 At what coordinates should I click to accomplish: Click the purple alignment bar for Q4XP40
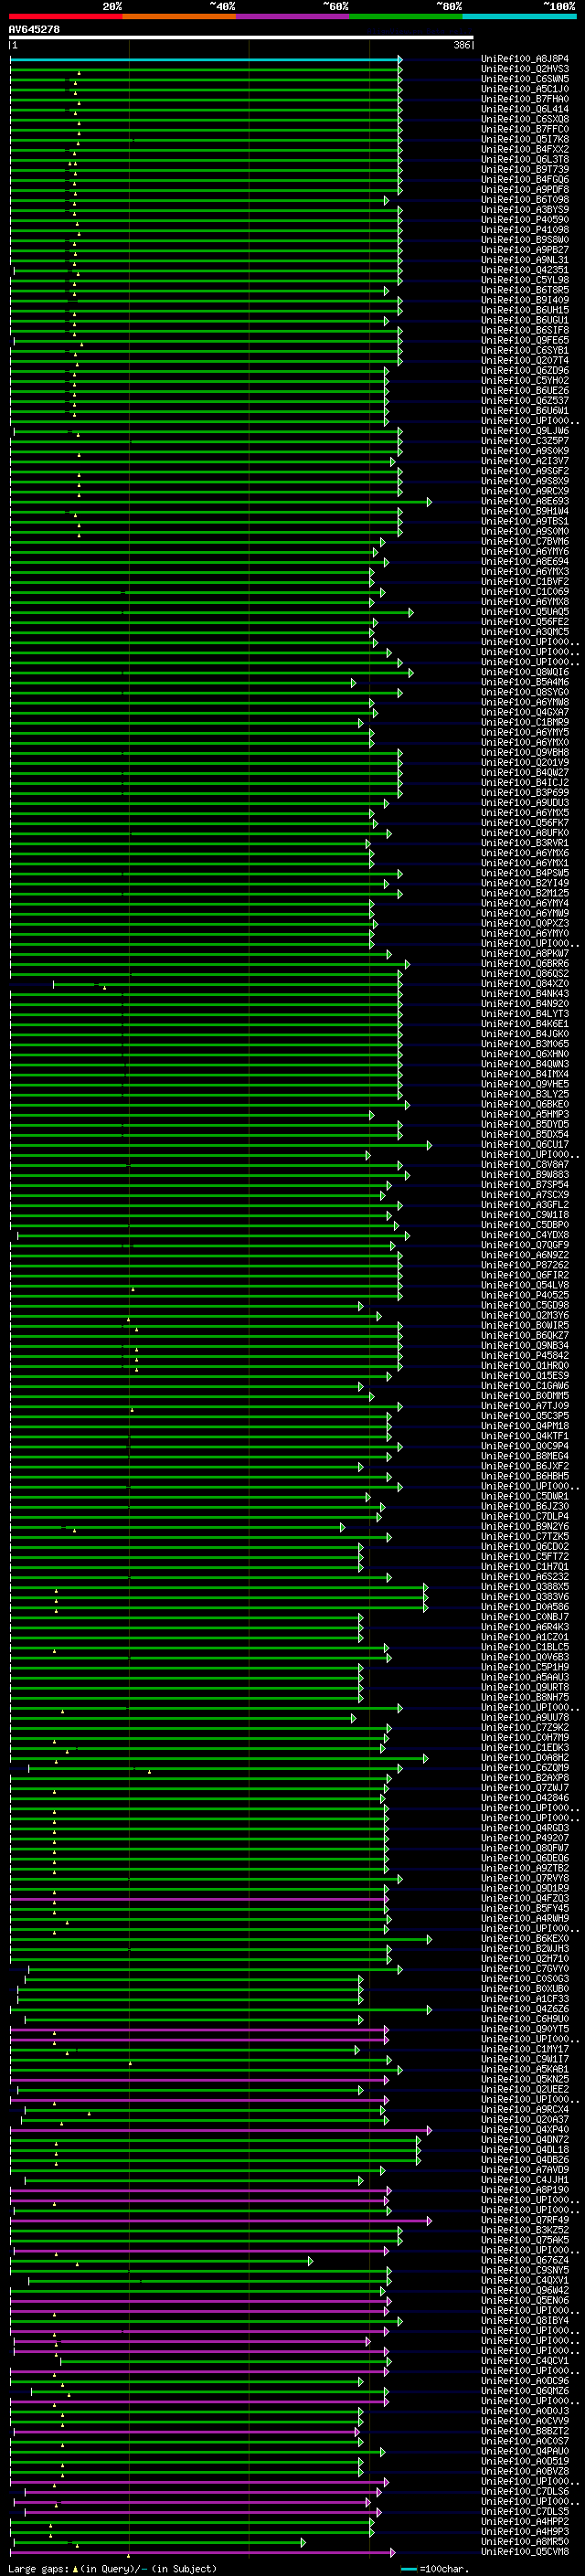pyautogui.click(x=221, y=2131)
